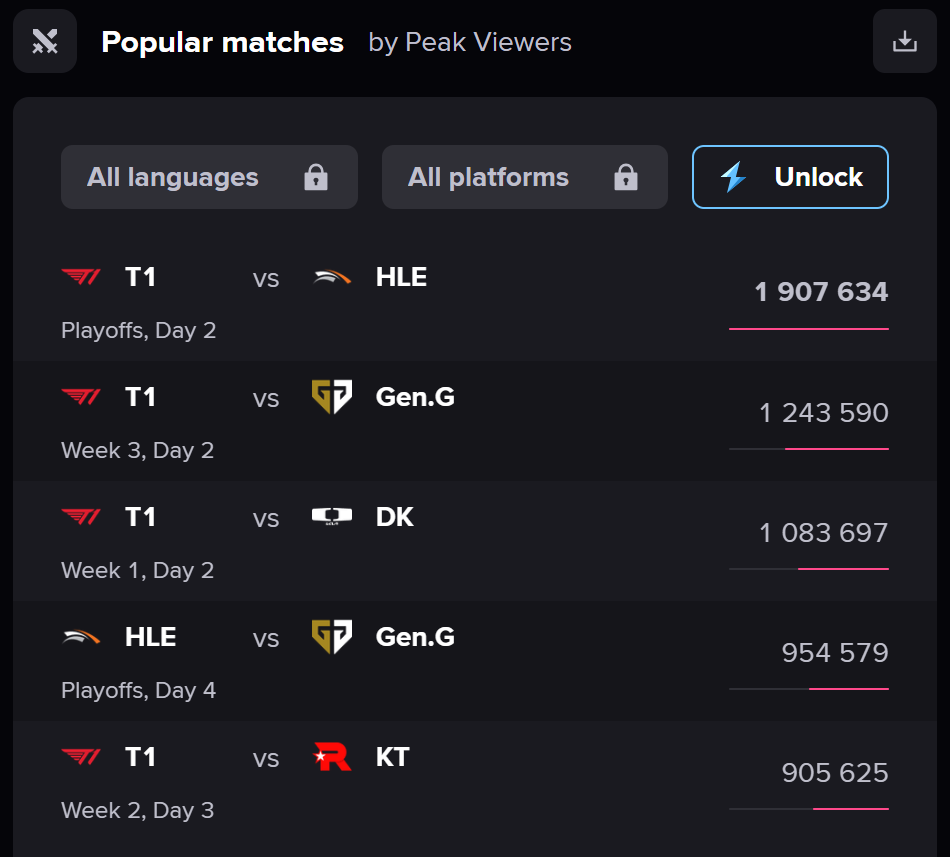Click the lock icon on All platforms

tap(626, 178)
